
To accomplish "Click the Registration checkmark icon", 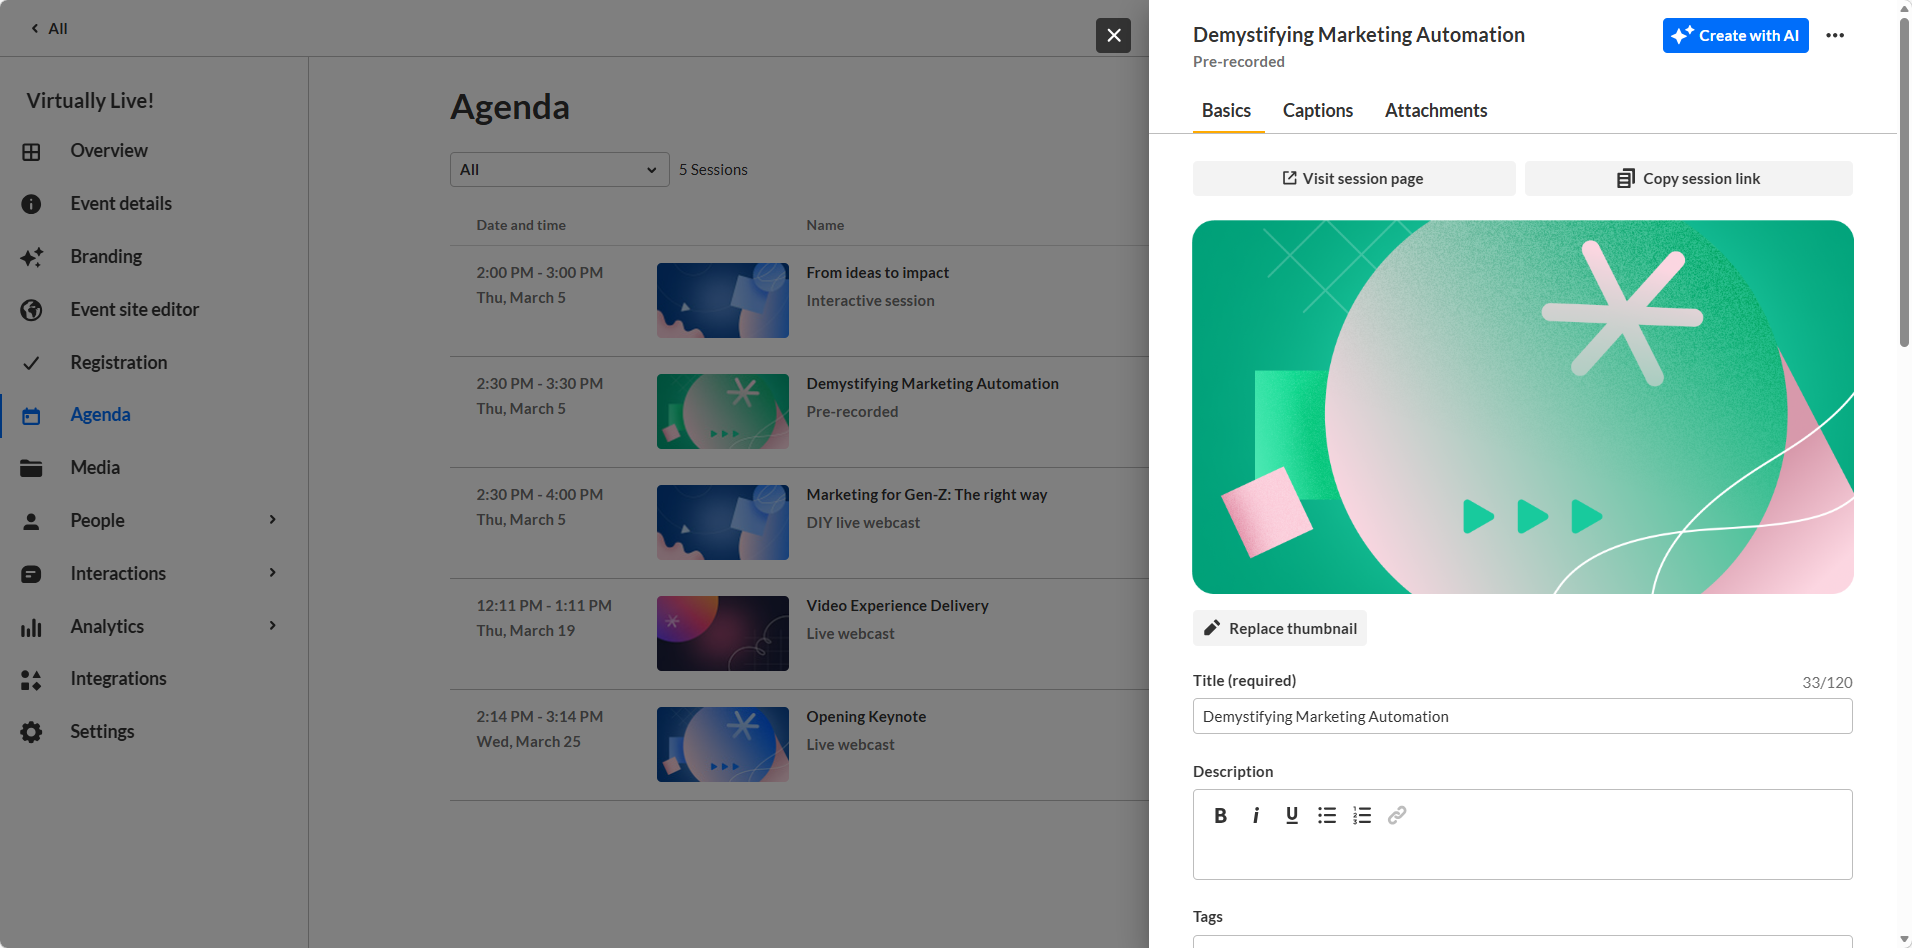I will click(32, 363).
